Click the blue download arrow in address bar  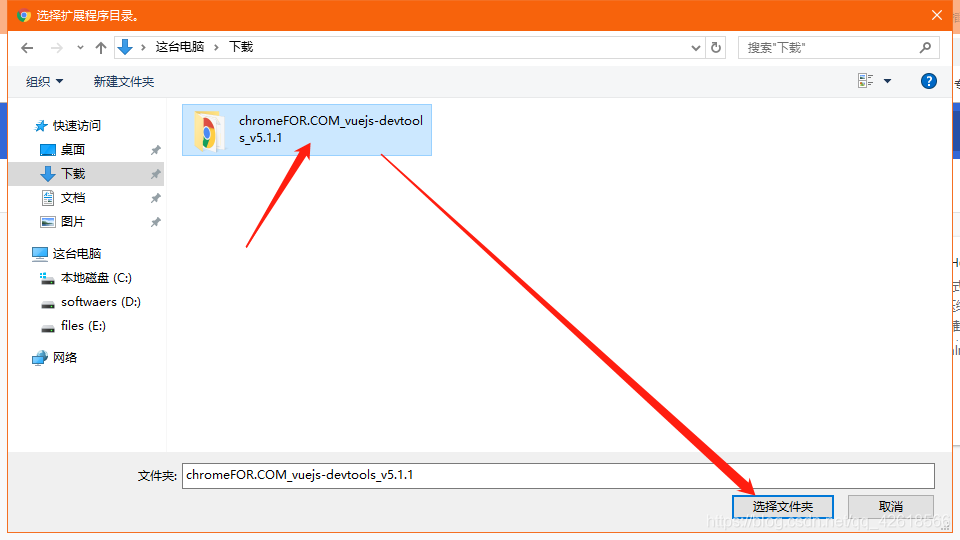tap(125, 47)
